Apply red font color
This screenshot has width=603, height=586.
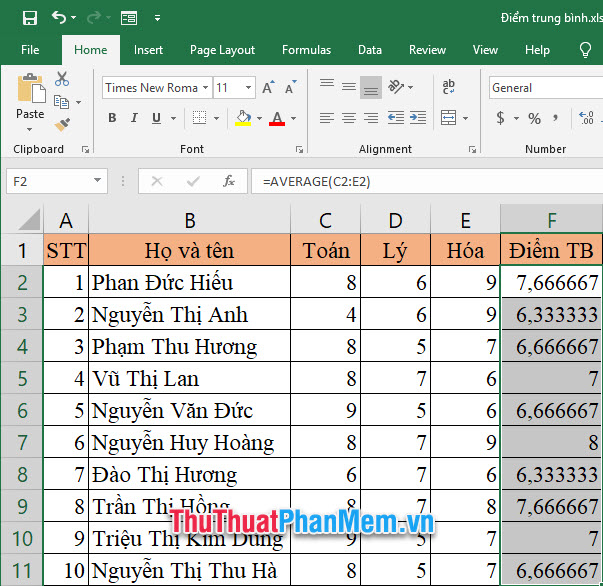click(277, 118)
